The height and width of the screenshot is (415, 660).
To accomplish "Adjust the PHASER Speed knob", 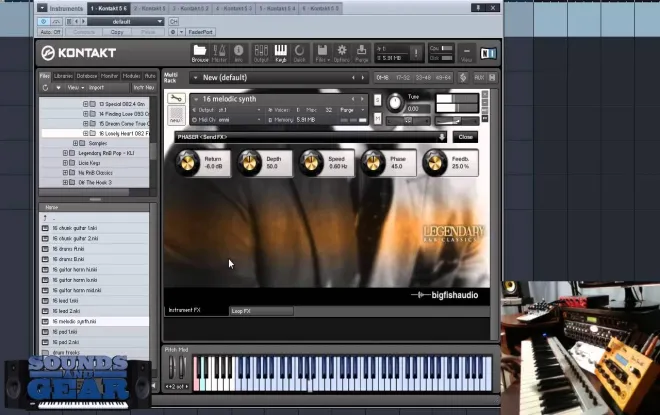I will pyautogui.click(x=311, y=162).
